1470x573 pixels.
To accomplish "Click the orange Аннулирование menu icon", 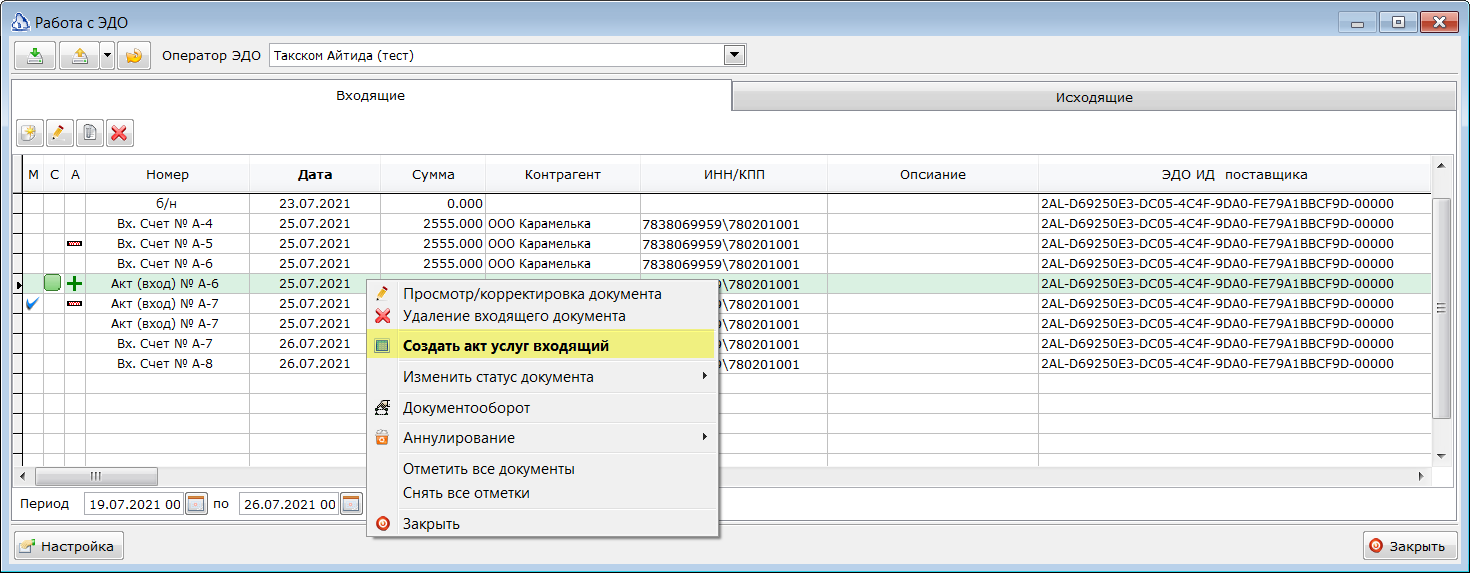I will coord(382,438).
